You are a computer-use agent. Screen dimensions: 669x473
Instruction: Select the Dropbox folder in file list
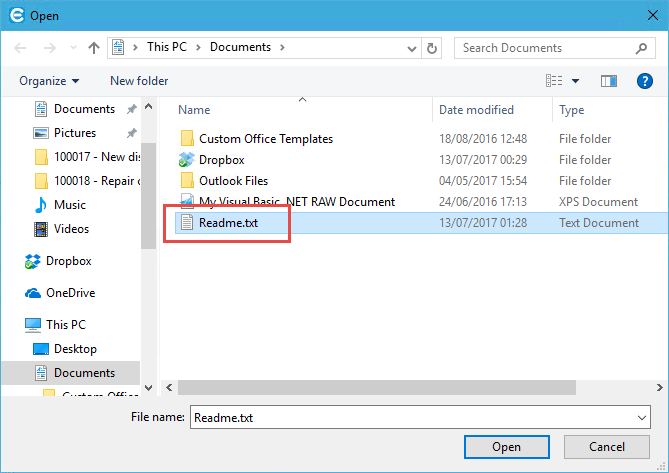(221, 160)
